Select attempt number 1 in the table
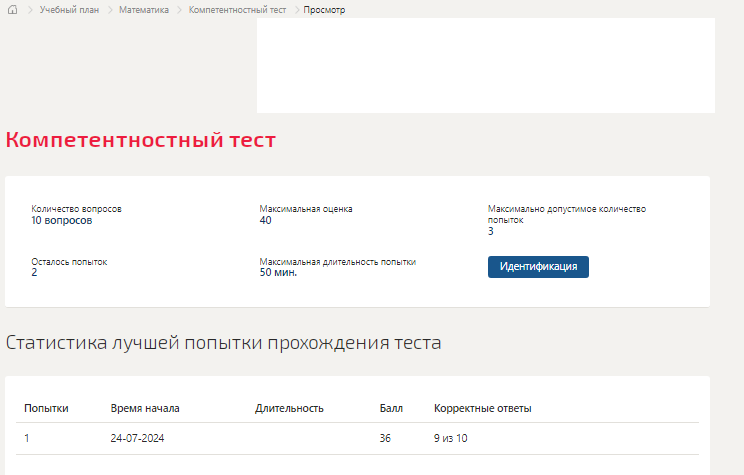The height and width of the screenshot is (475, 744). coord(27,439)
